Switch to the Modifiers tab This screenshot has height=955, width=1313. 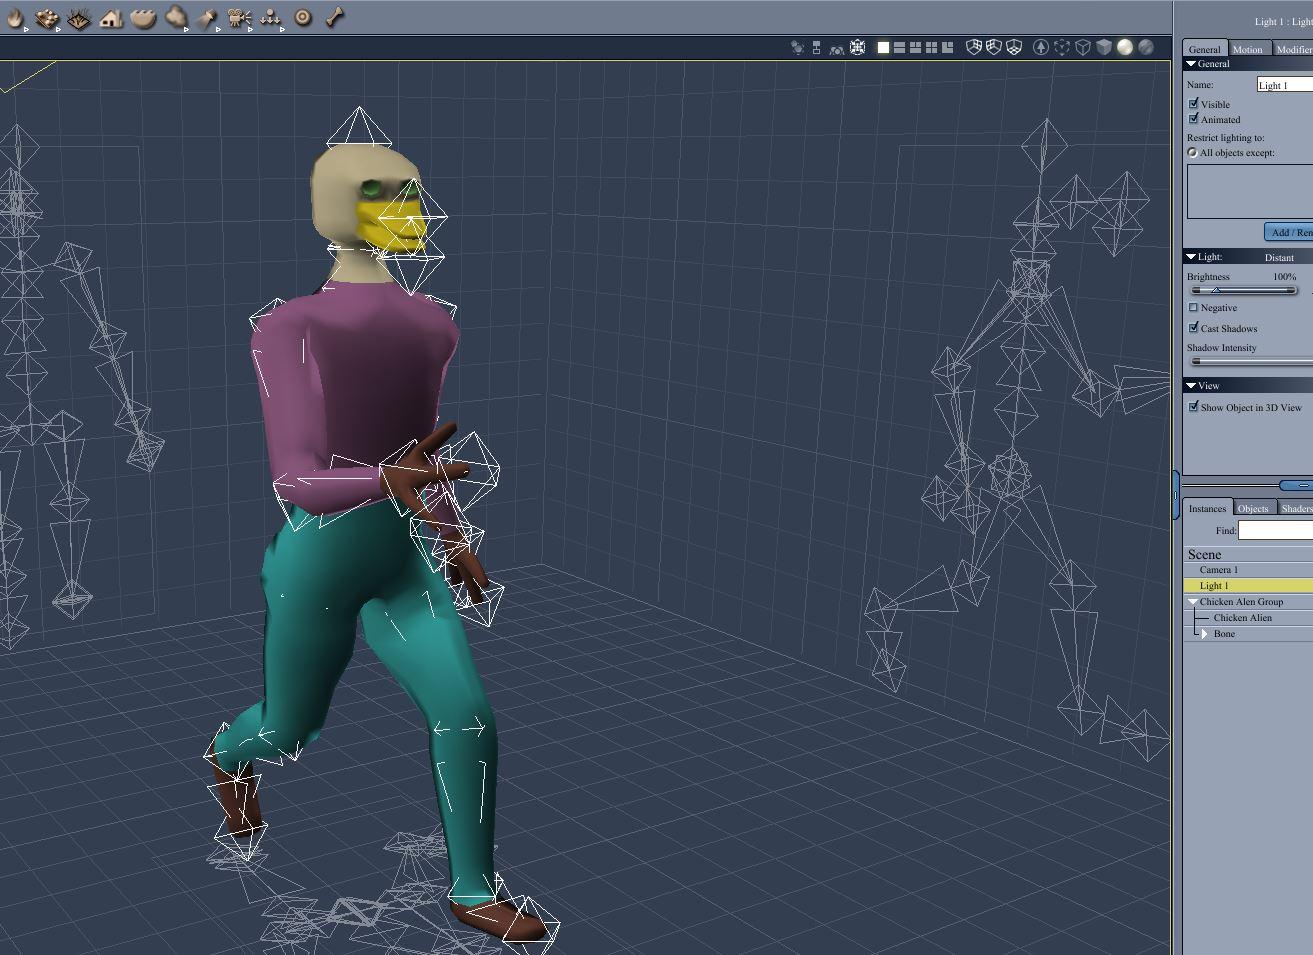tap(1292, 49)
